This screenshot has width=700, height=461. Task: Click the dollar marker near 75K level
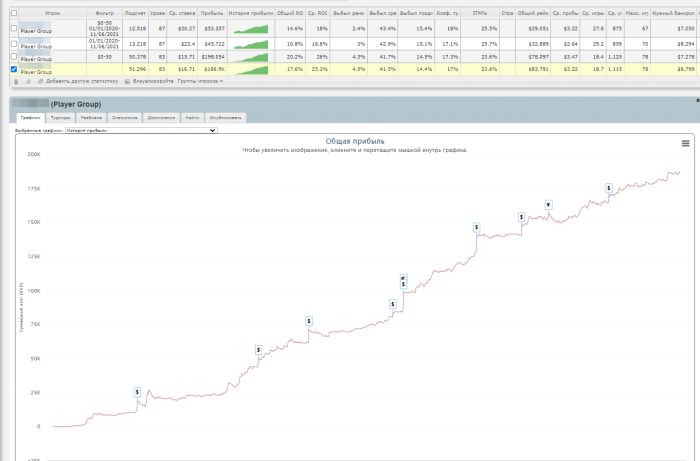[310, 321]
